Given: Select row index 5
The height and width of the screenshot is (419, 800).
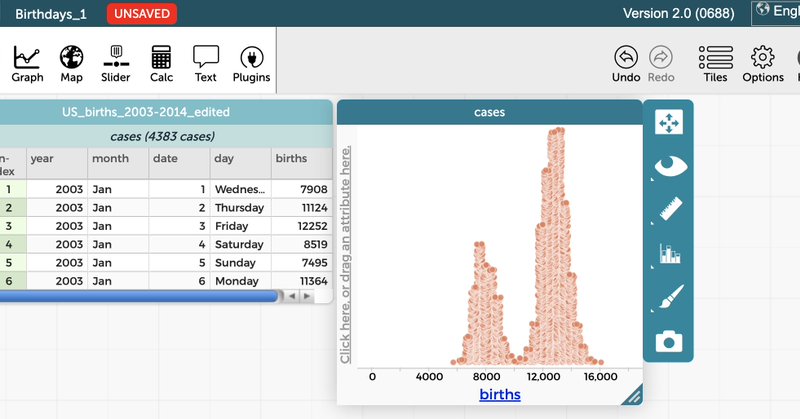Looking at the screenshot, I should (9, 262).
